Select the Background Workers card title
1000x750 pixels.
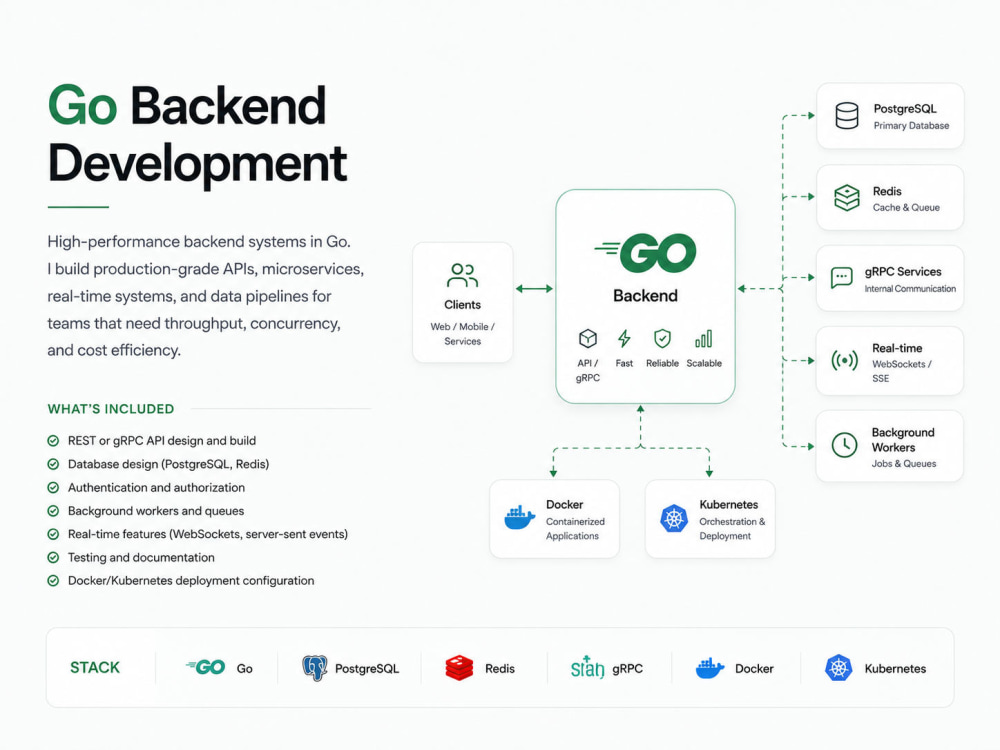pos(903,440)
